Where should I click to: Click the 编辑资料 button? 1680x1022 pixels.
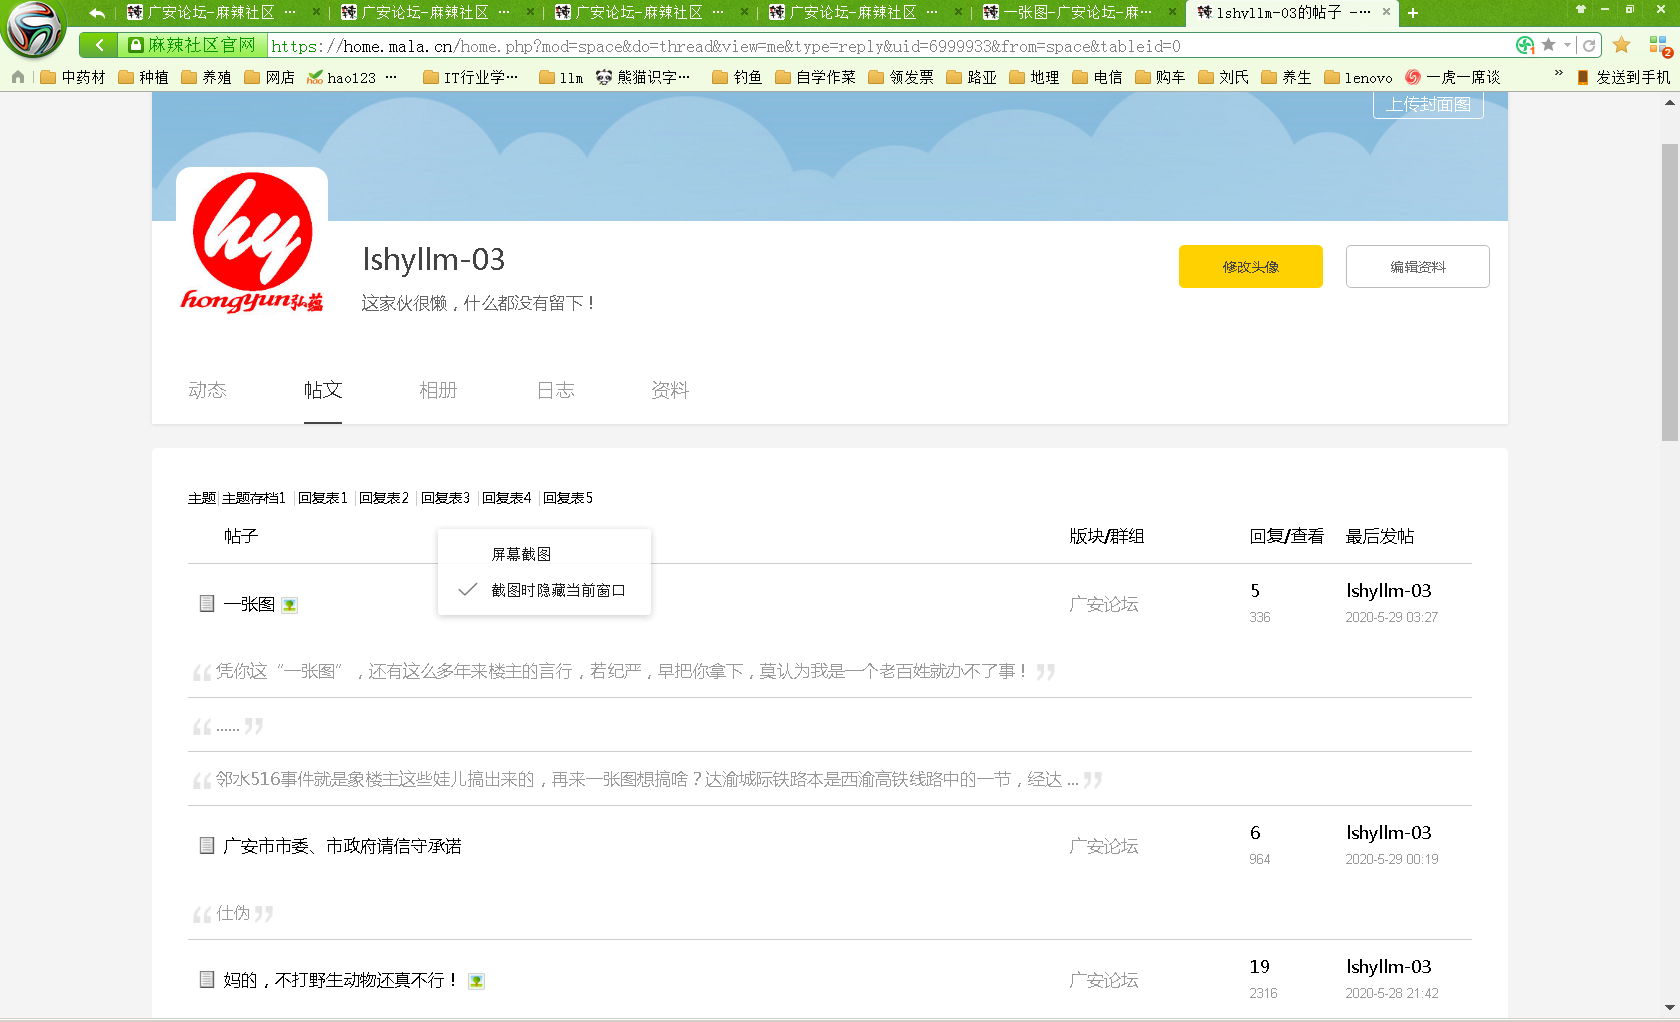1417,267
